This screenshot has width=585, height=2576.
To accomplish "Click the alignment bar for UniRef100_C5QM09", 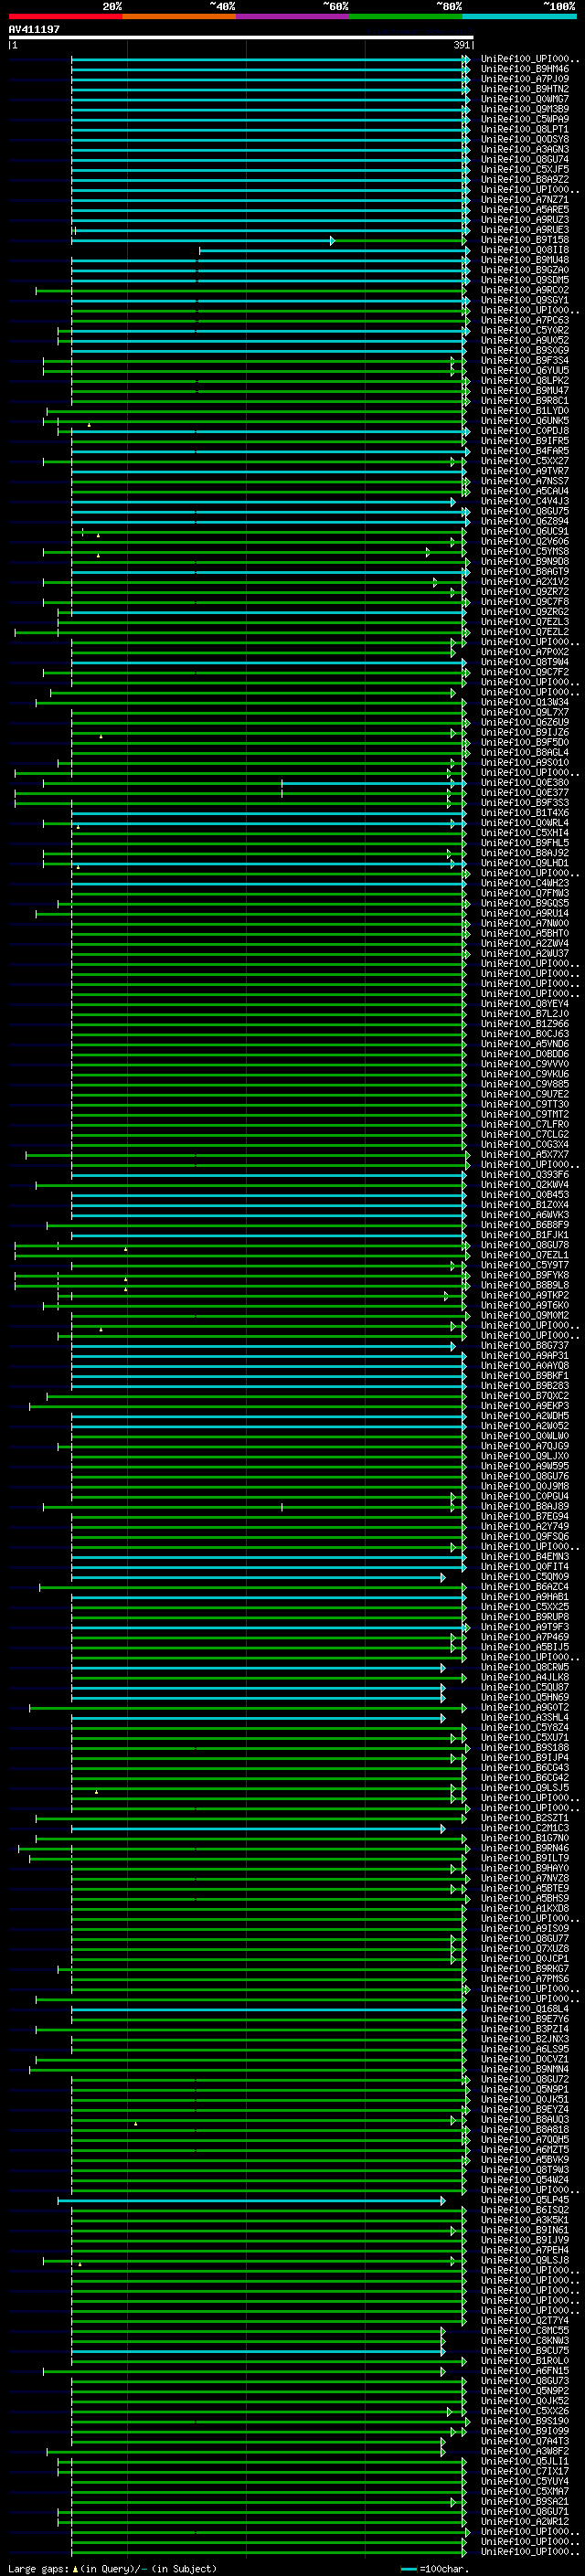I will pyautogui.click(x=258, y=1578).
